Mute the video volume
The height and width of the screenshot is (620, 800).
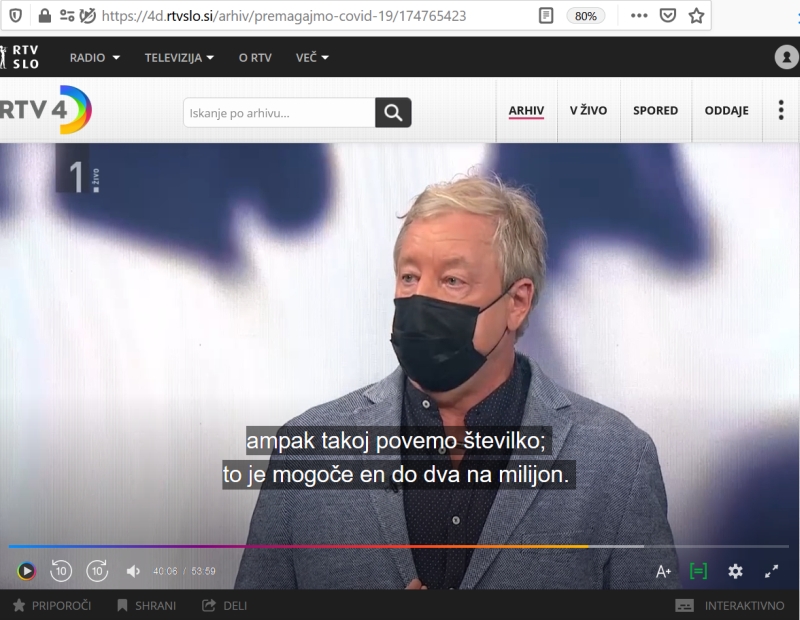click(133, 571)
